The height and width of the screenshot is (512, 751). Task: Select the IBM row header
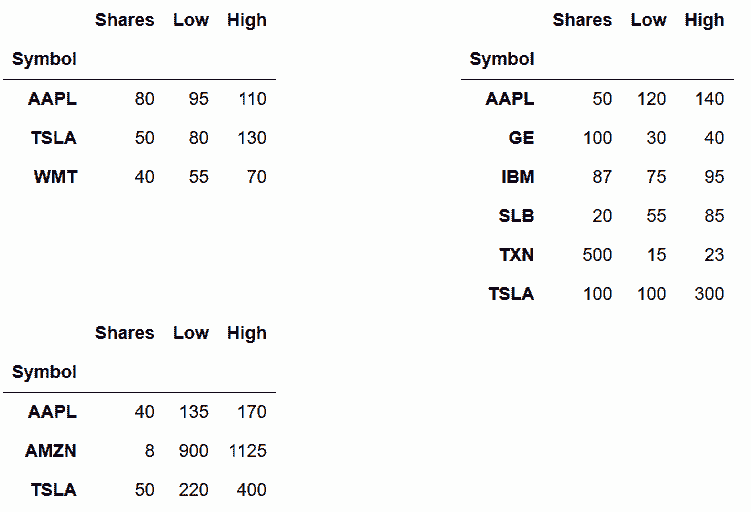point(517,177)
